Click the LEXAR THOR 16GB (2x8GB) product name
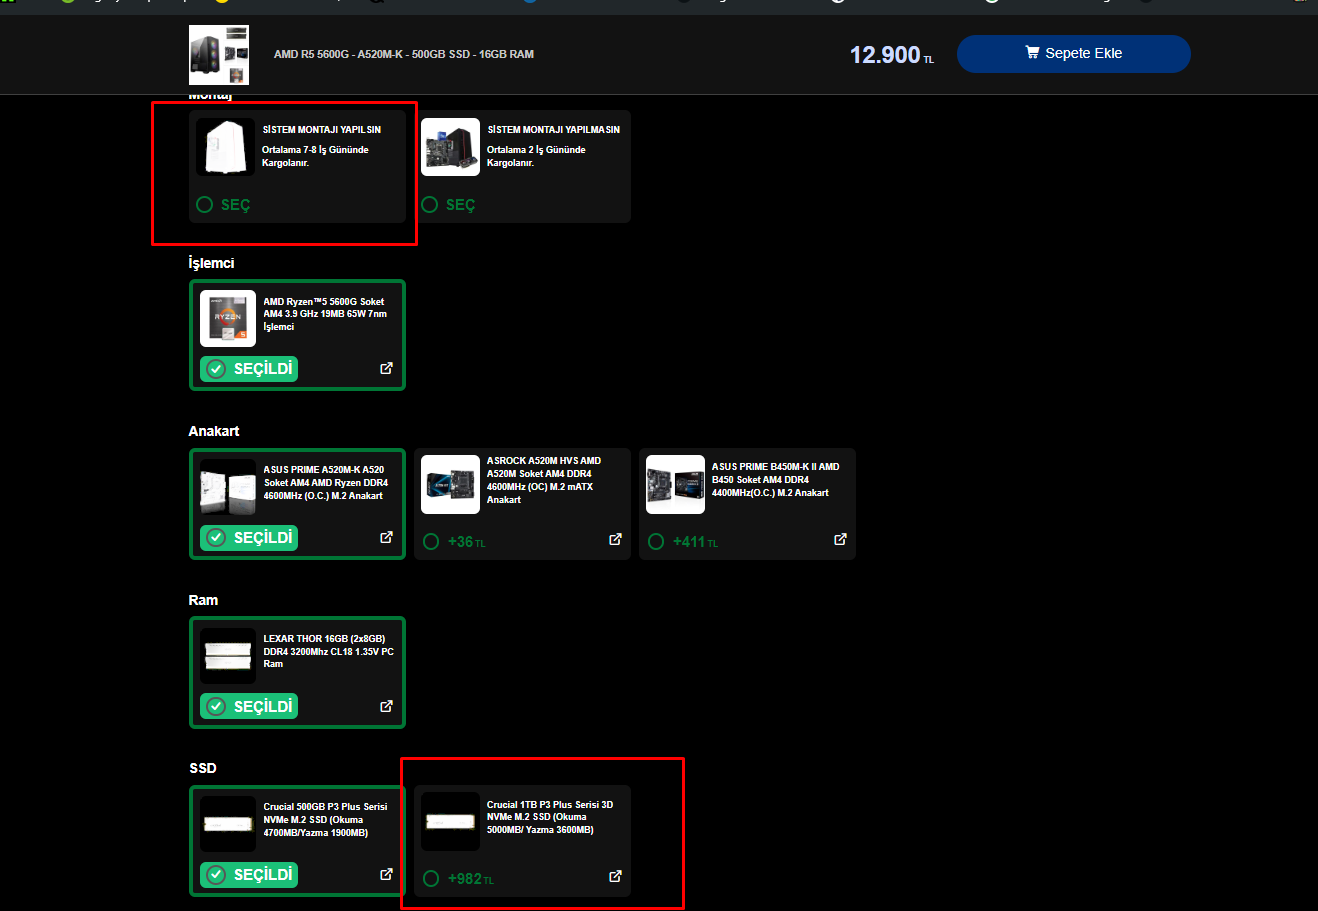 point(328,651)
